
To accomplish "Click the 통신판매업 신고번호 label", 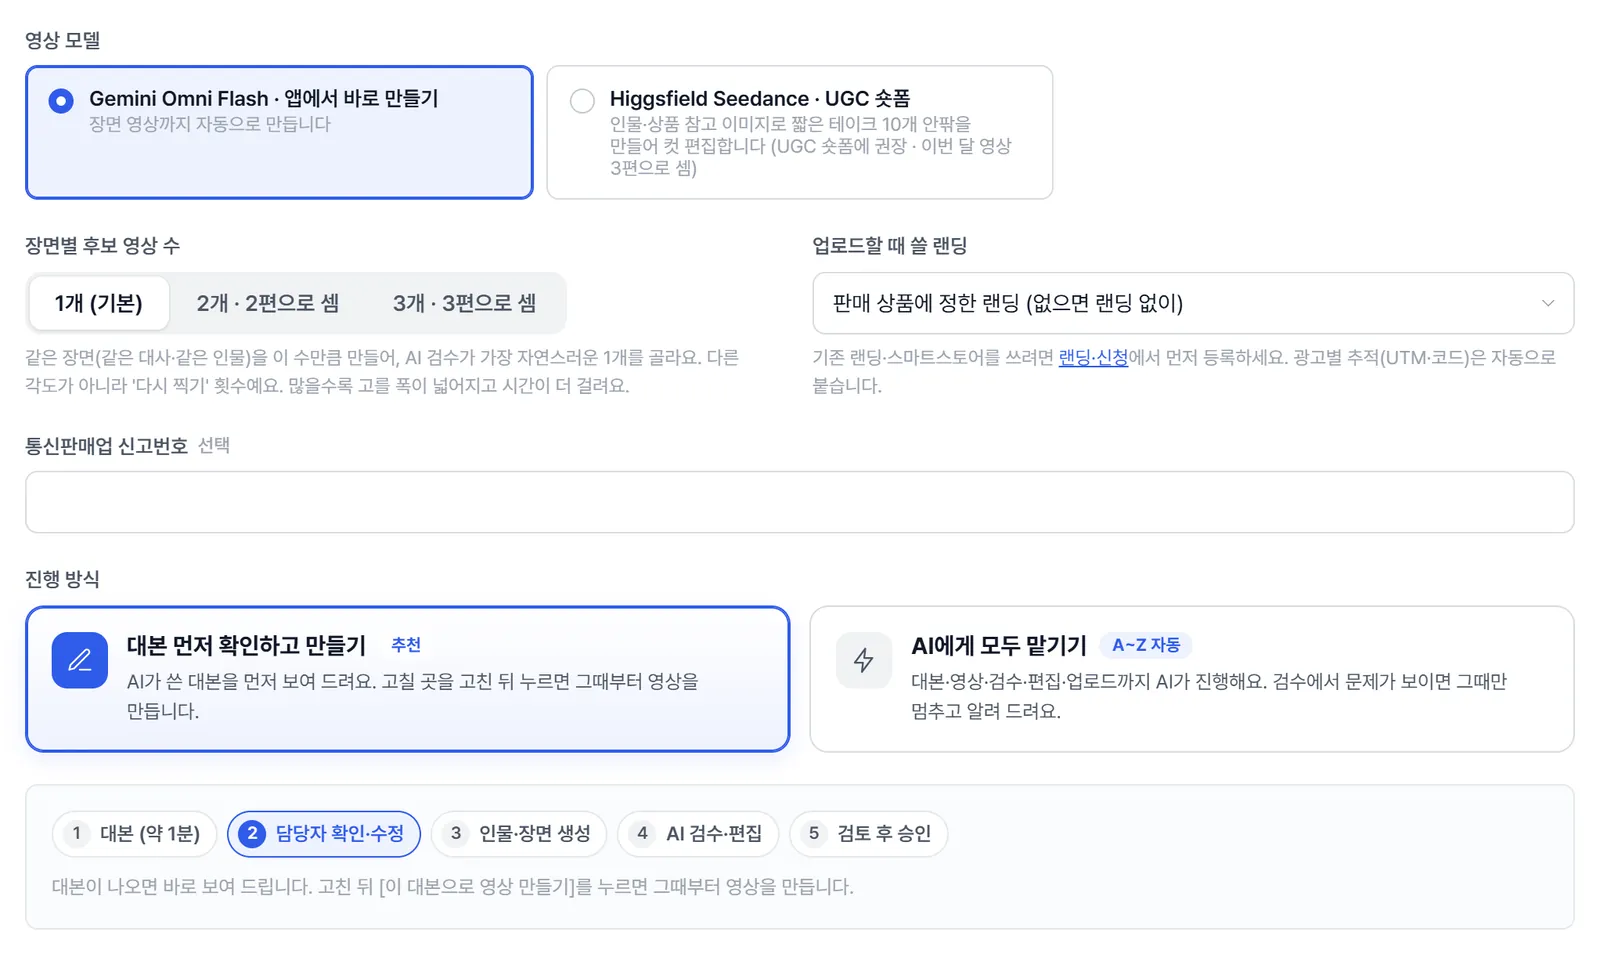I will [x=107, y=446].
